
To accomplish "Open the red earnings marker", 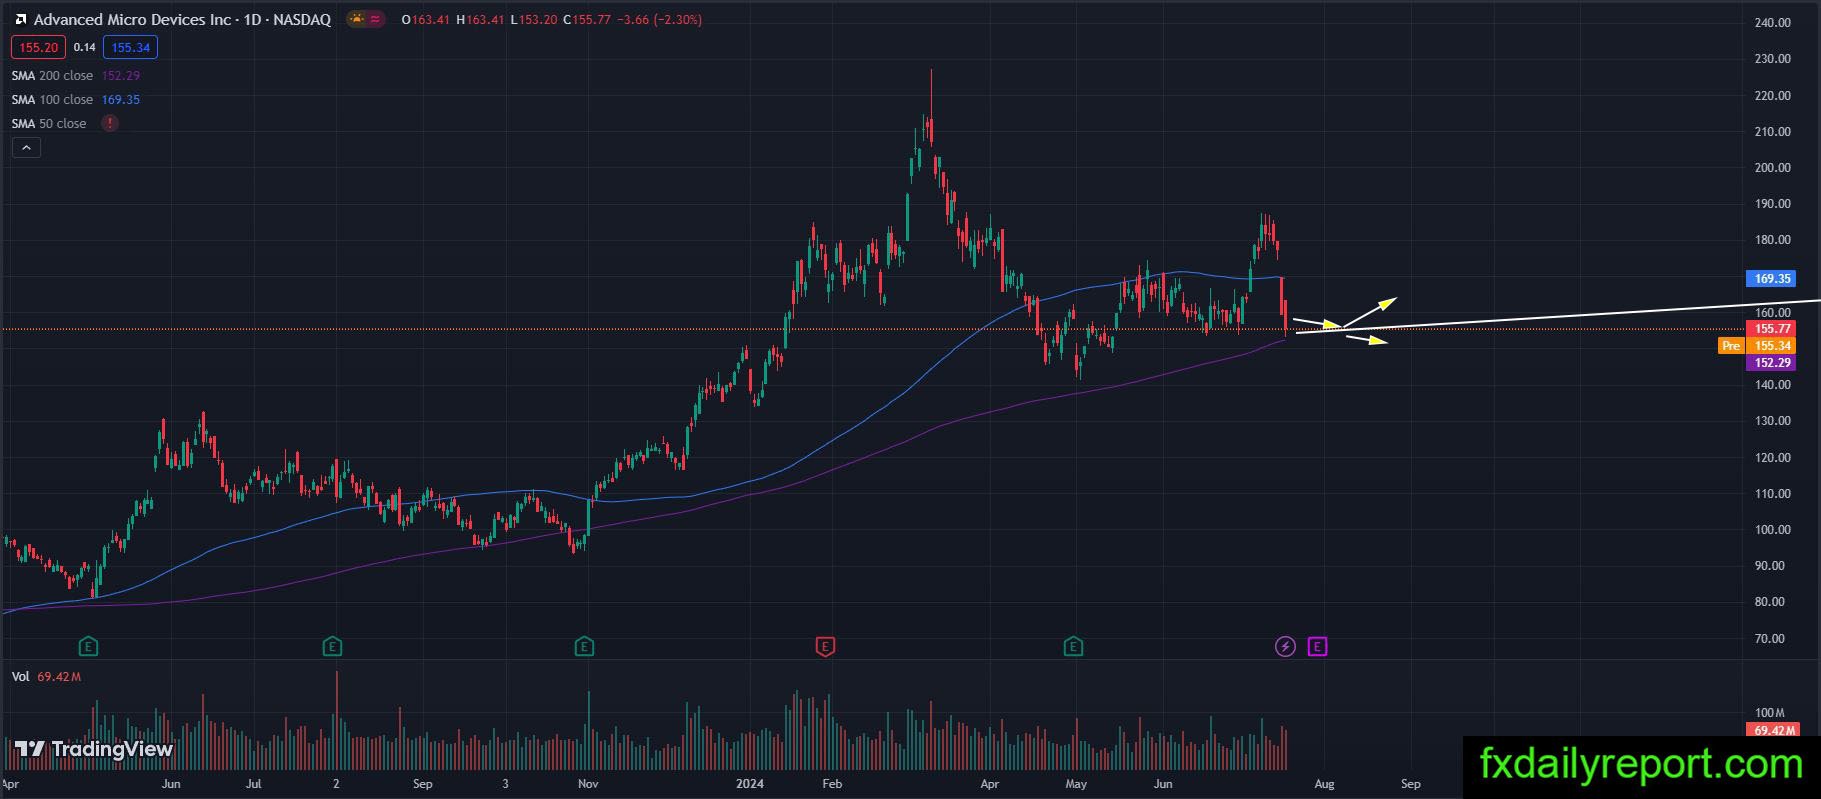I will click(x=825, y=647).
